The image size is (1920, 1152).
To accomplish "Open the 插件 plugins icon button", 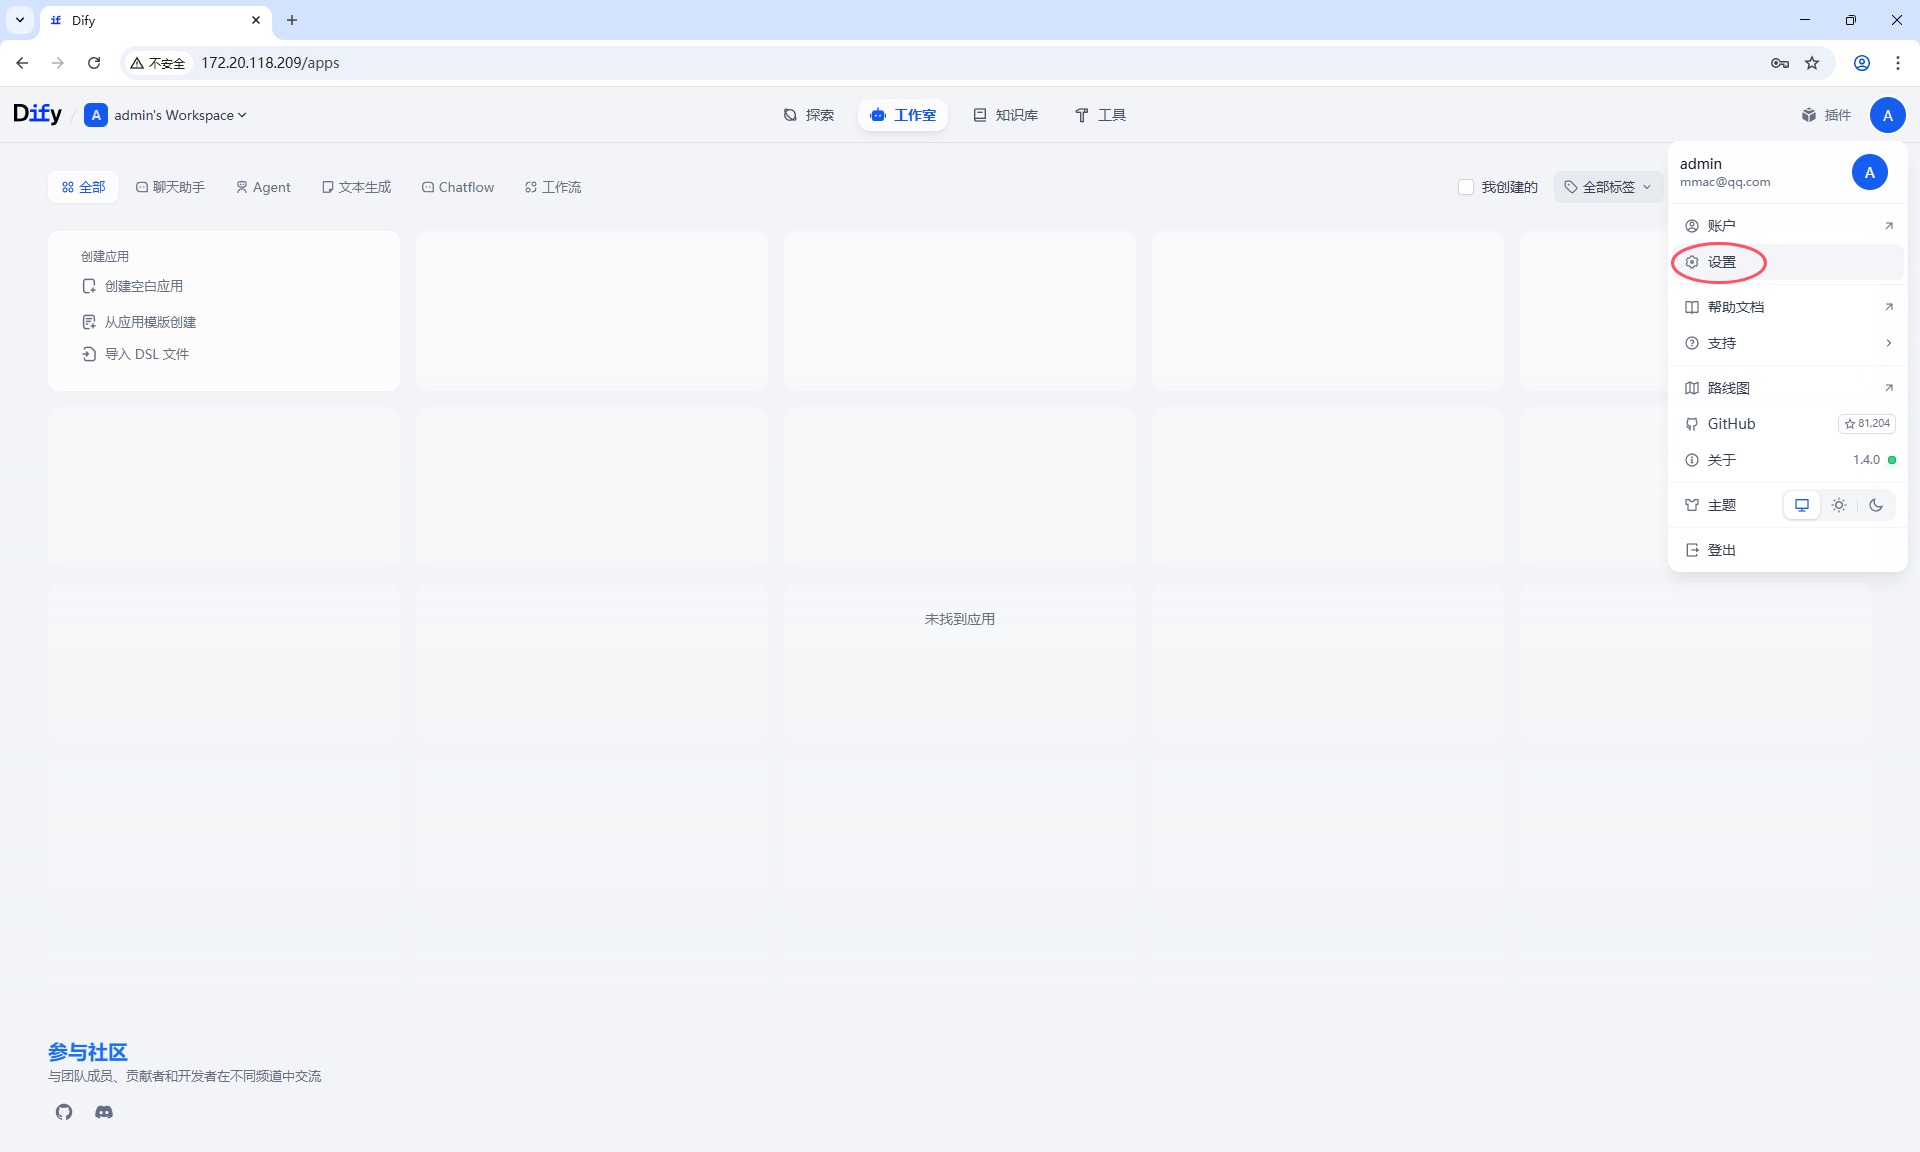I will 1826,115.
